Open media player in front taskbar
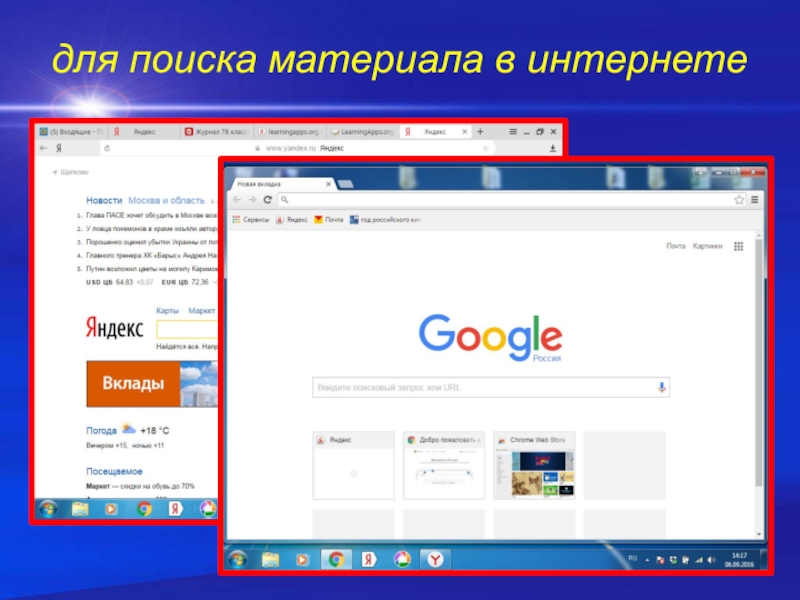This screenshot has width=800, height=600. tap(302, 560)
